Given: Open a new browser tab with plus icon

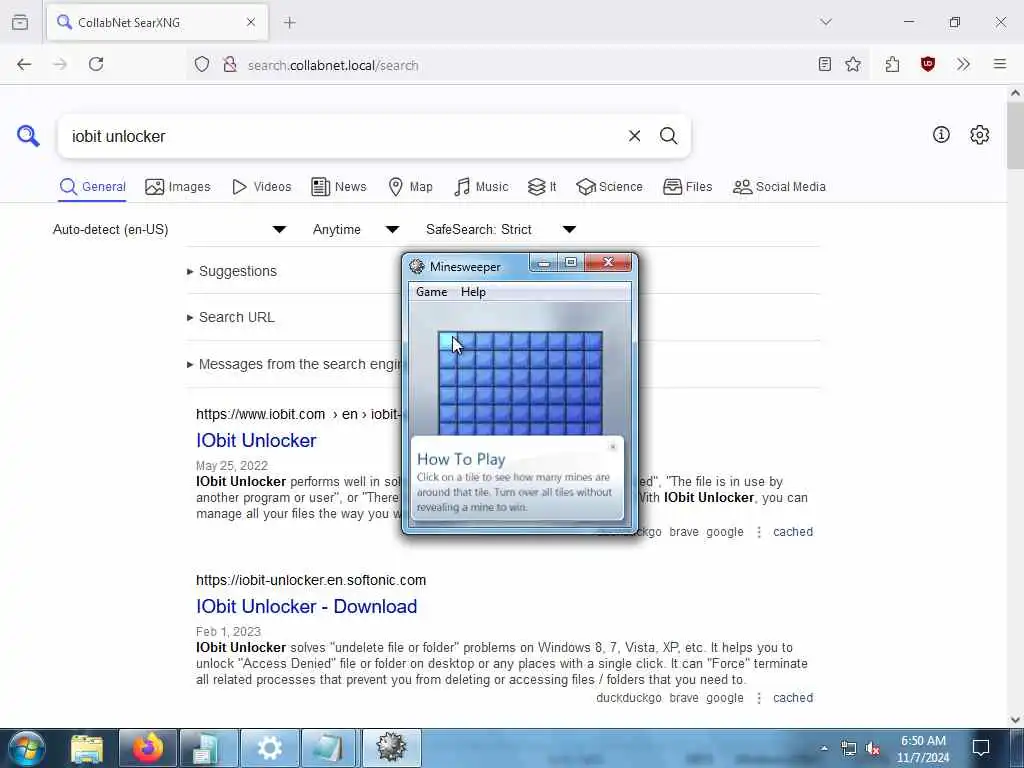Looking at the screenshot, I should 290,22.
